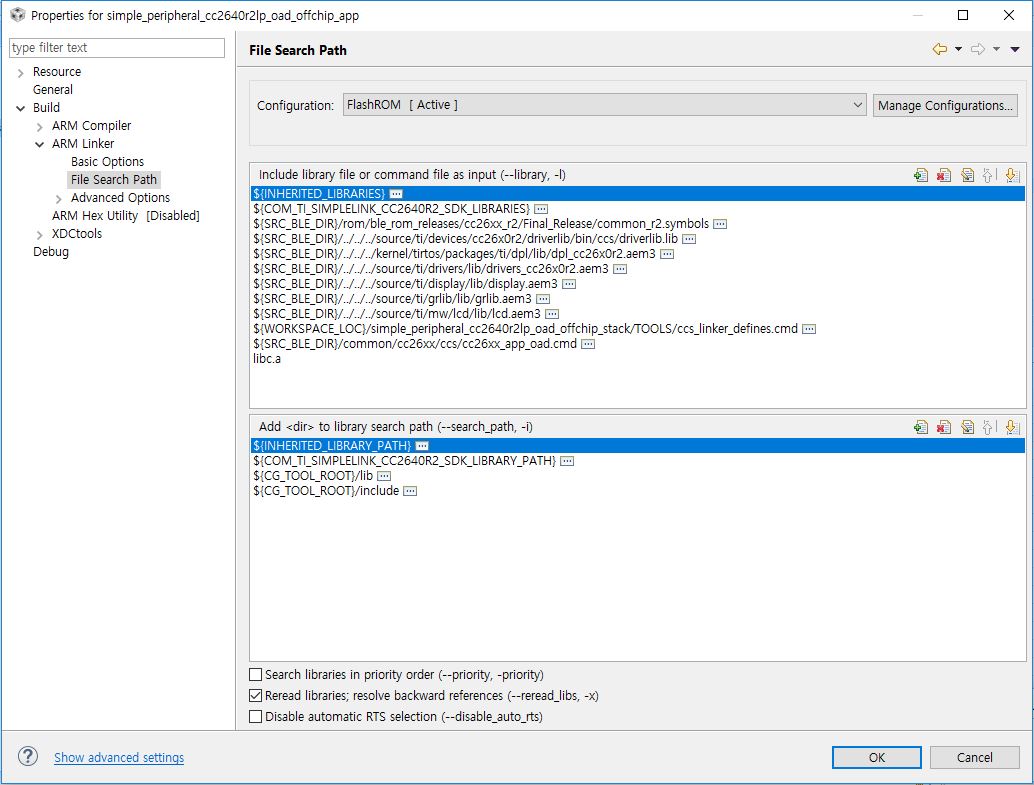The image size is (1034, 785).
Task: Click the Manage Configurations button
Action: [x=944, y=104]
